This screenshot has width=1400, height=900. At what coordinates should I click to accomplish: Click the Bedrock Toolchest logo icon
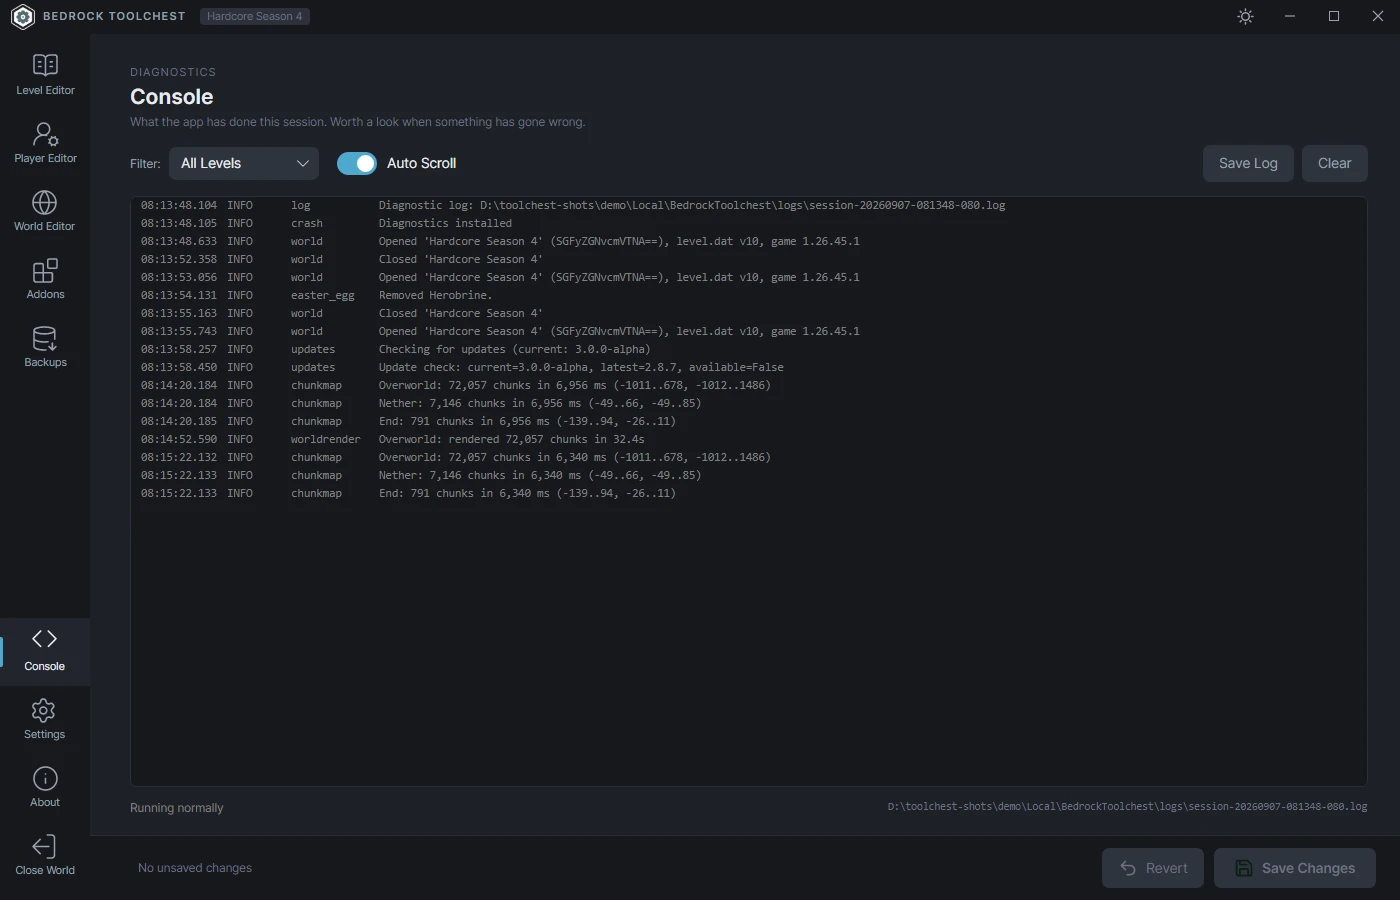[x=22, y=16]
